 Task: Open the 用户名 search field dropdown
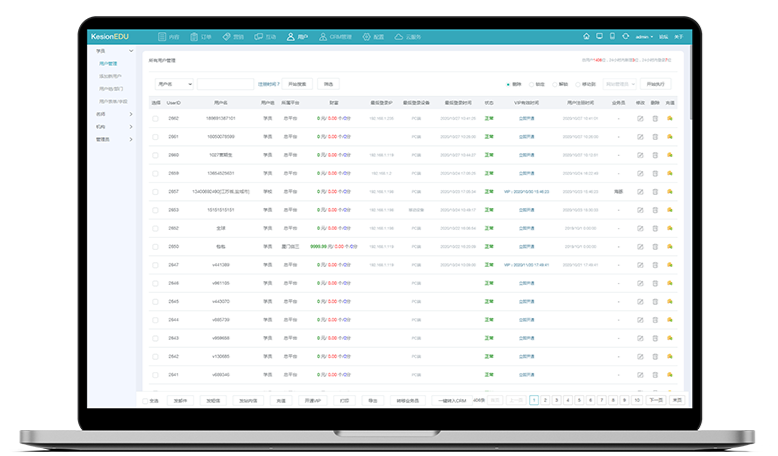click(x=170, y=85)
